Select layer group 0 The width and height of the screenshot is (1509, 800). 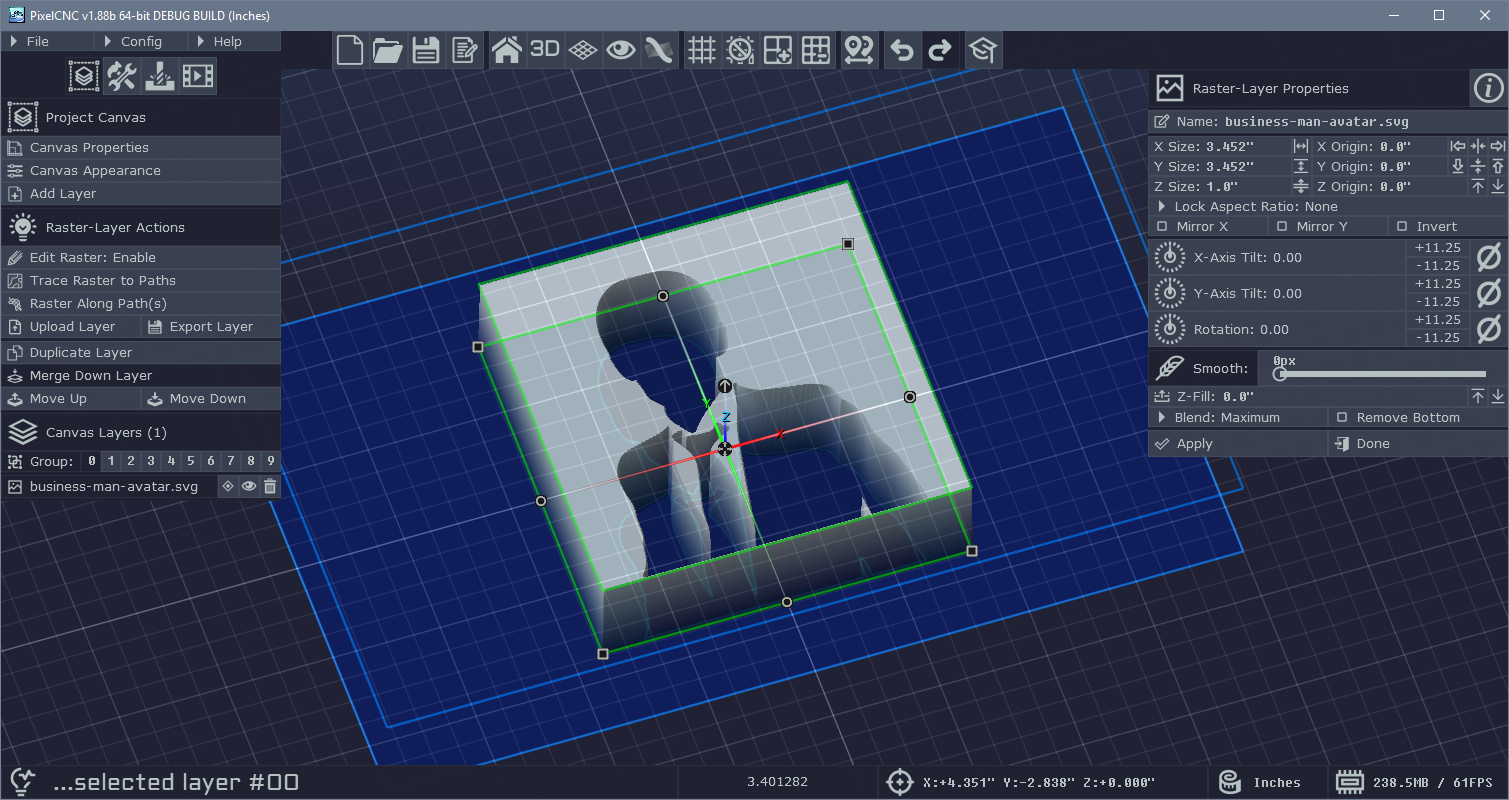click(92, 461)
